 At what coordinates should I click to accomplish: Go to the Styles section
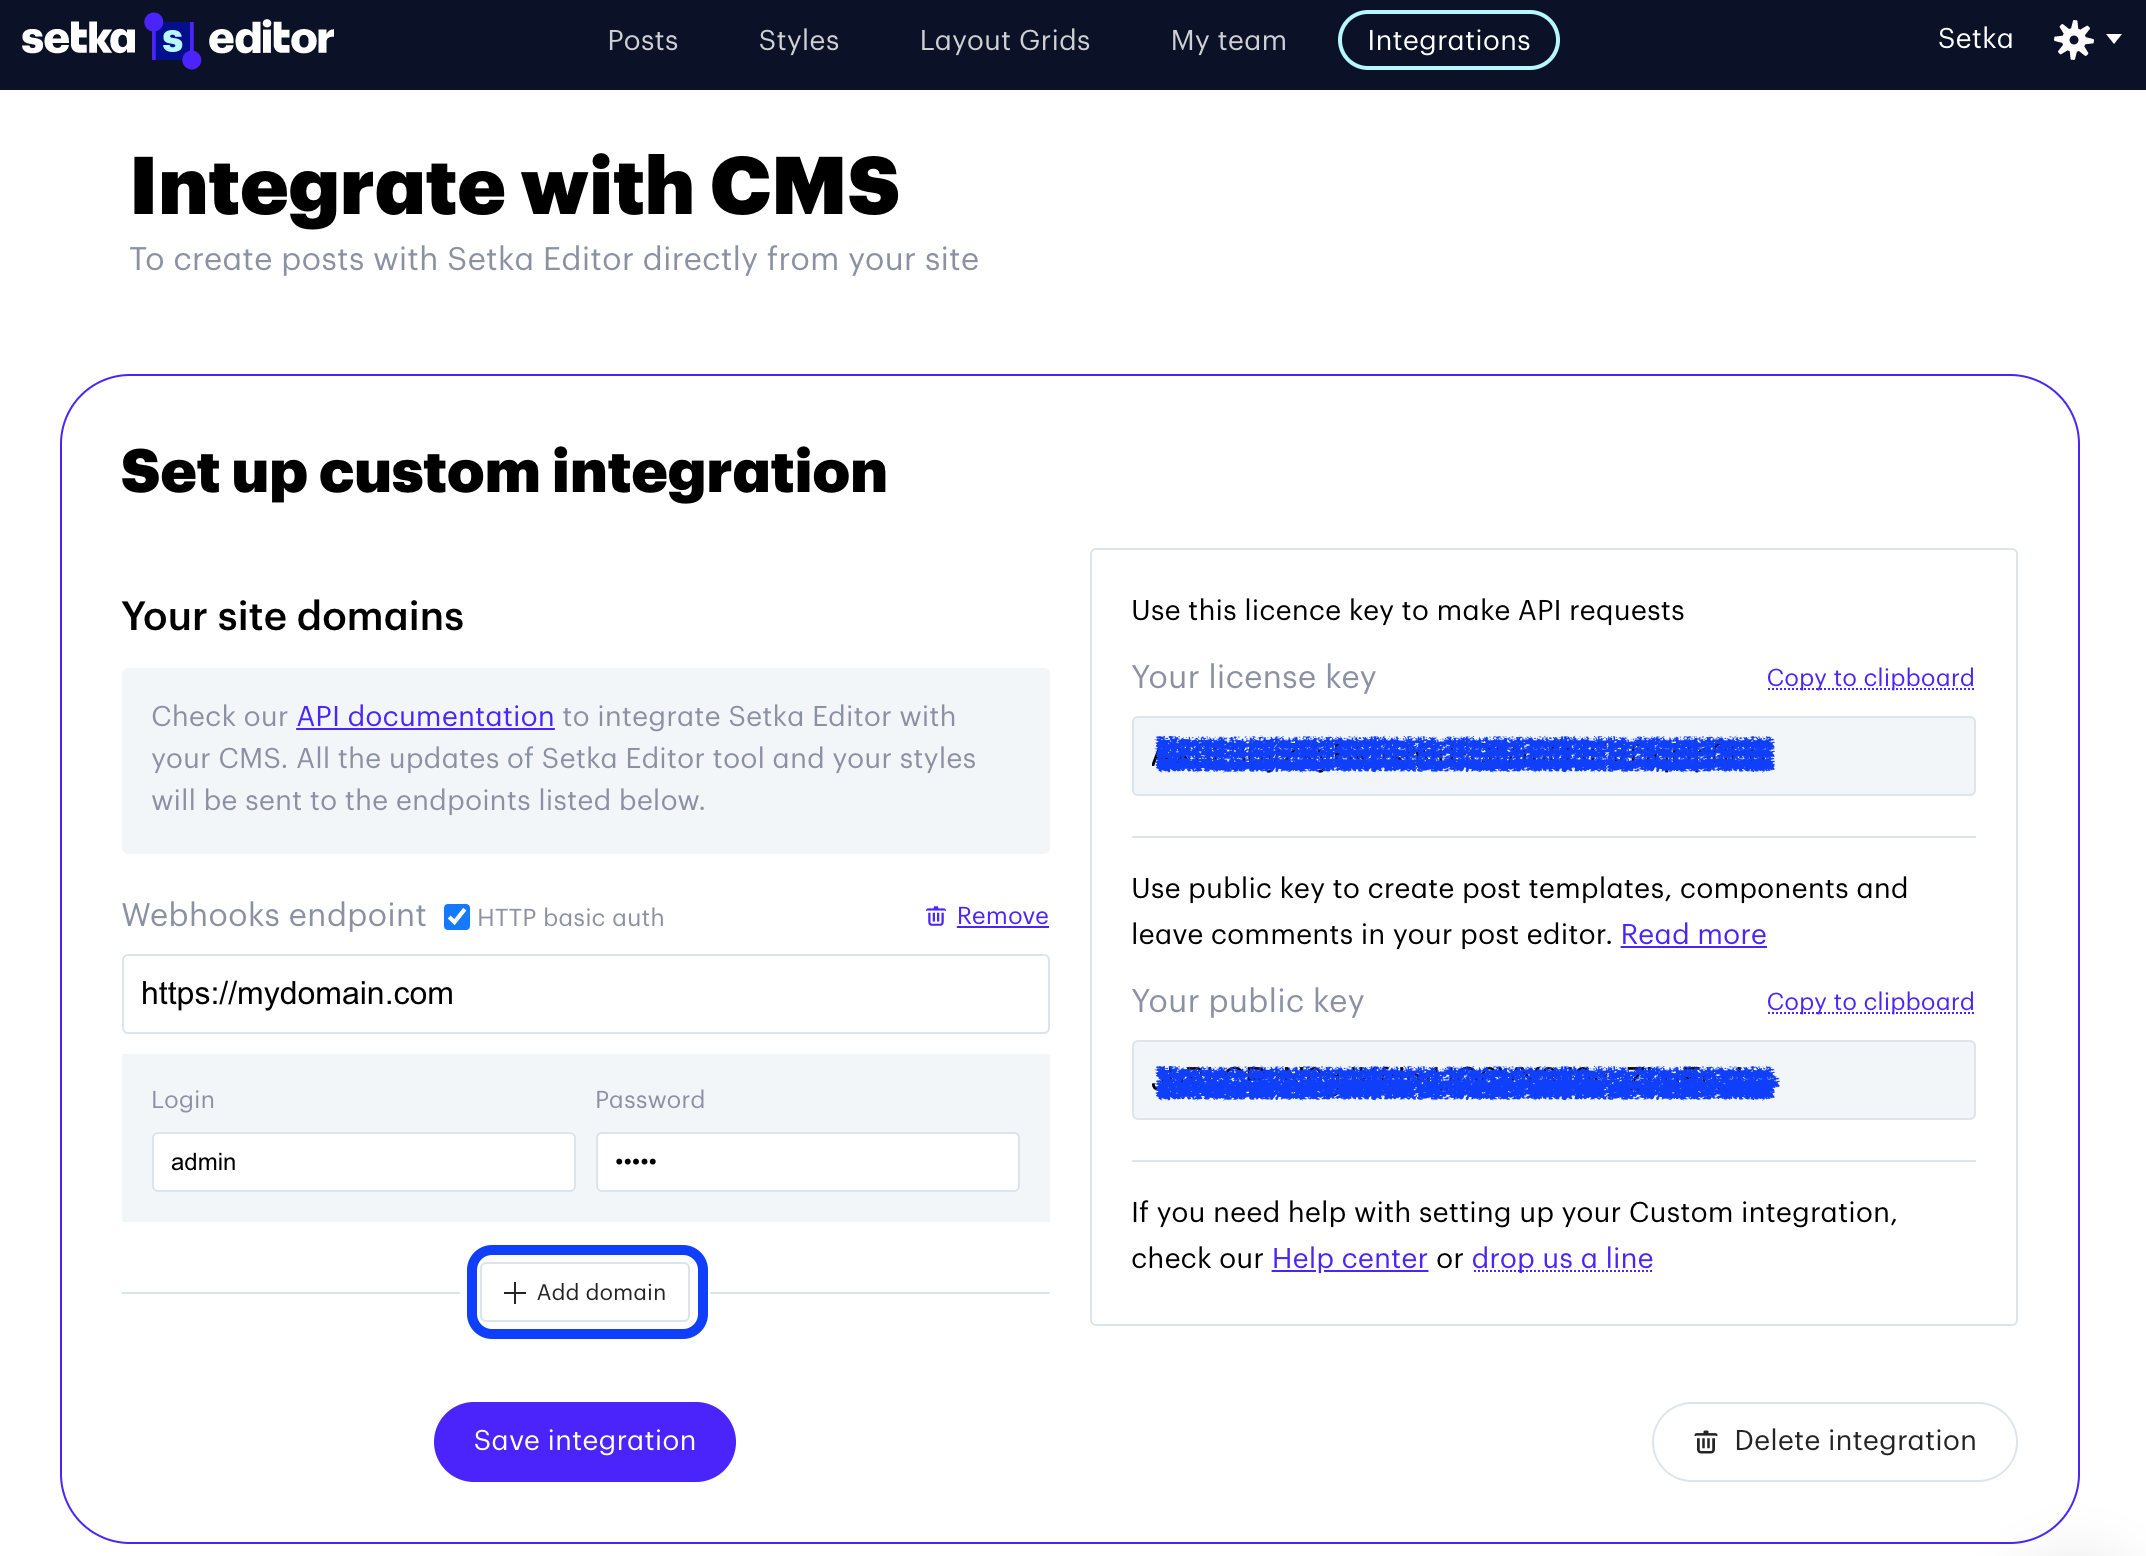[x=798, y=40]
